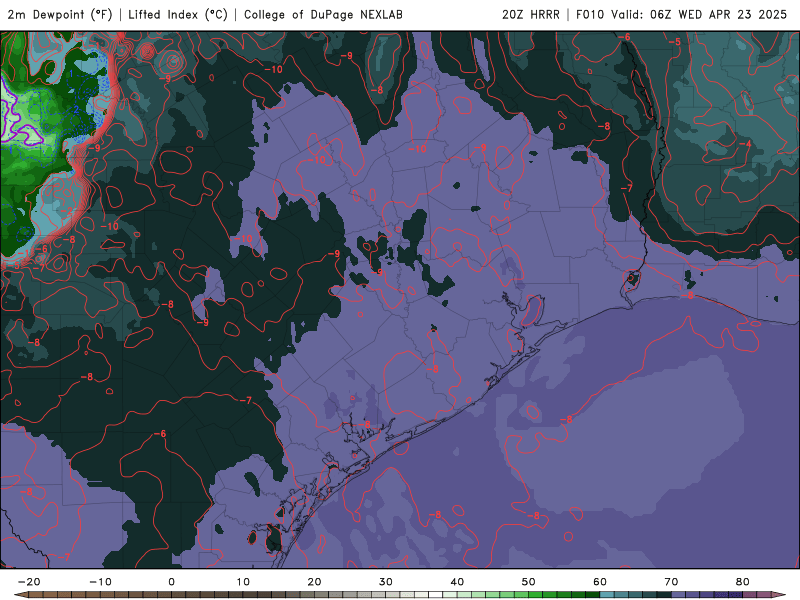Click the 'Lifted Index (°C)' header label
Screen dimensions: 800x600
pos(178,14)
